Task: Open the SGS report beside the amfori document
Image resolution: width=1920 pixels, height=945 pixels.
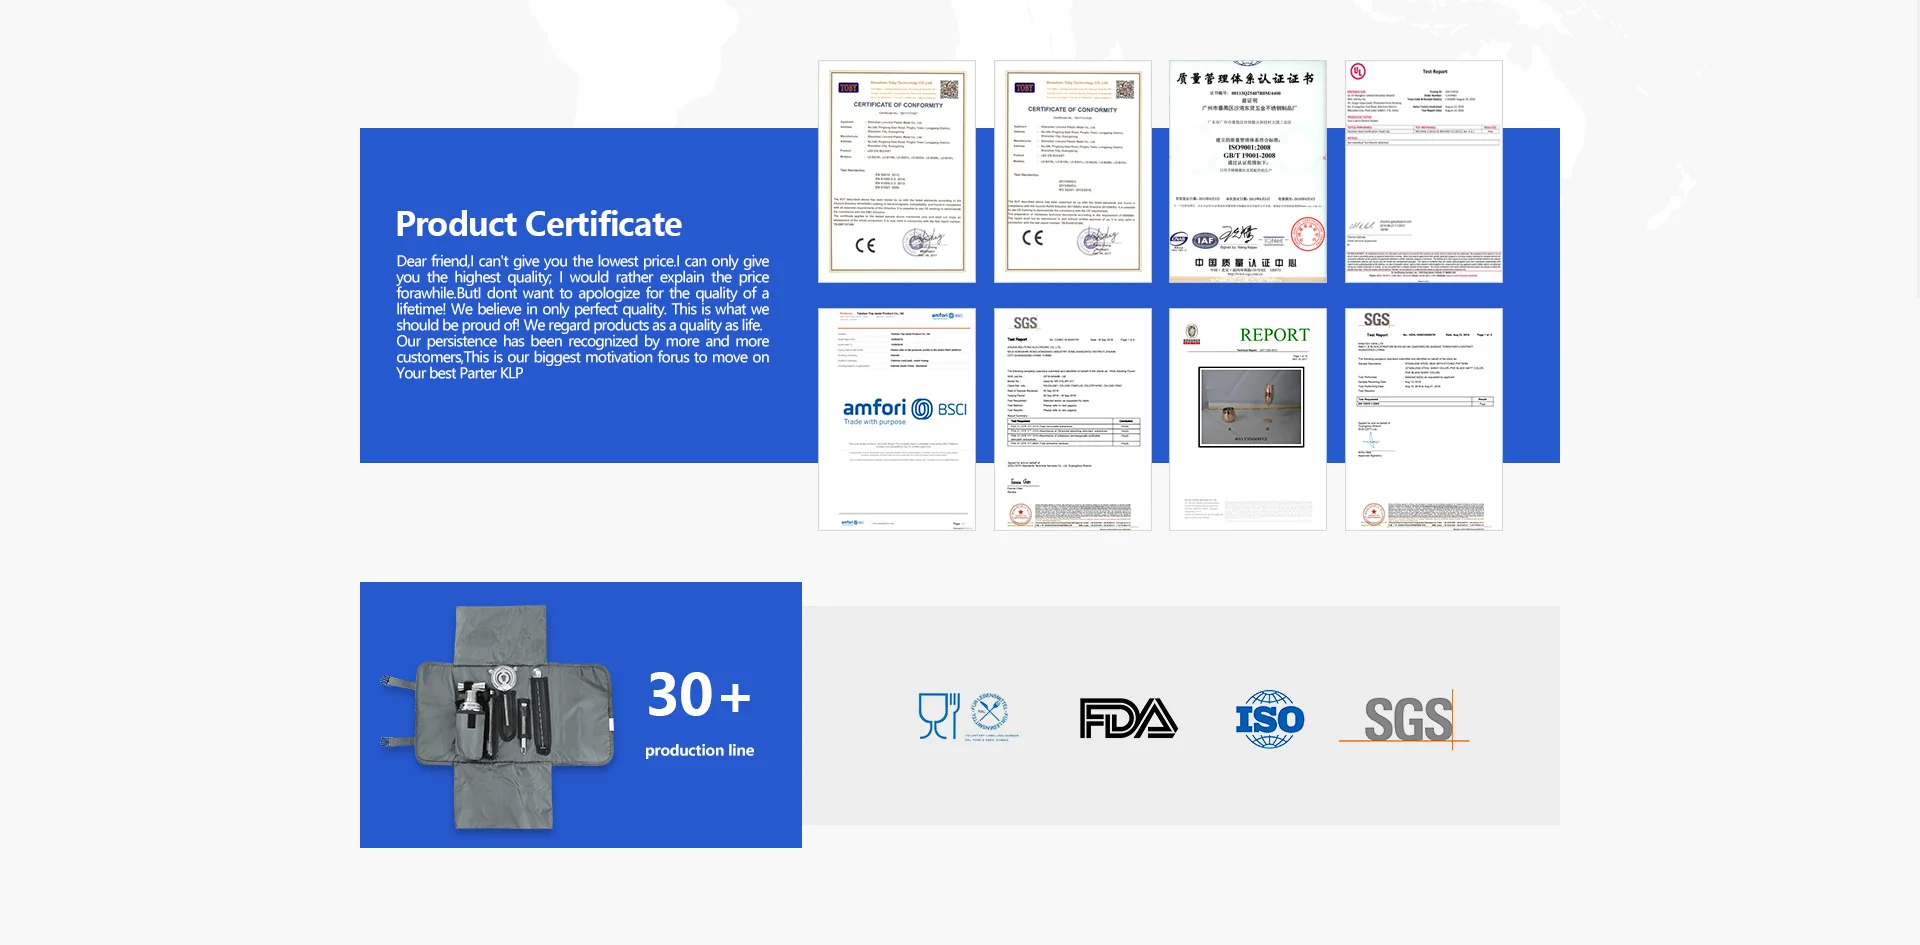Action: [x=1072, y=419]
